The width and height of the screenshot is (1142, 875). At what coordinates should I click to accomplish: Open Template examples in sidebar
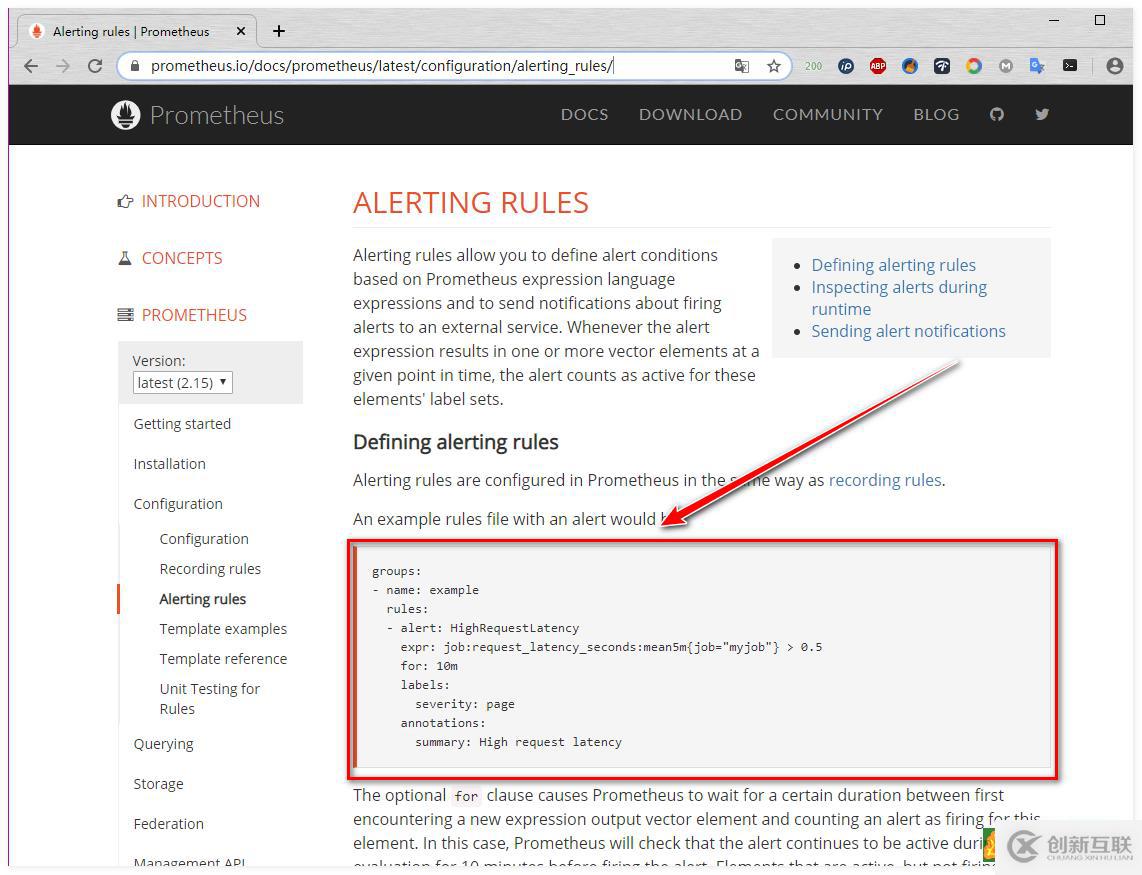[x=223, y=629]
